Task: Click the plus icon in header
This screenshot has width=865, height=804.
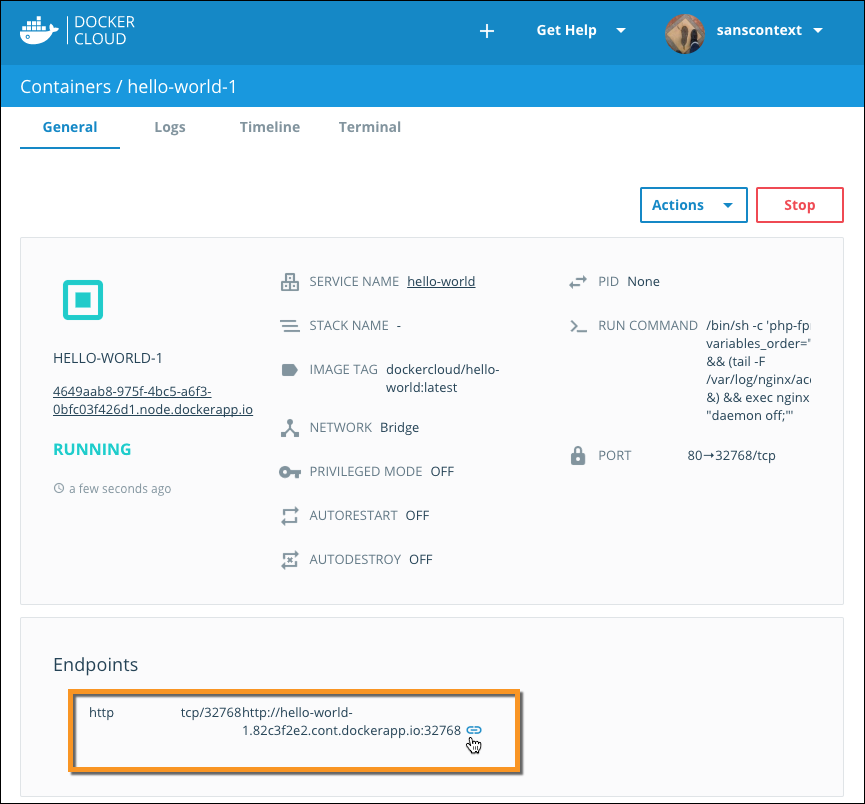Action: coord(487,31)
